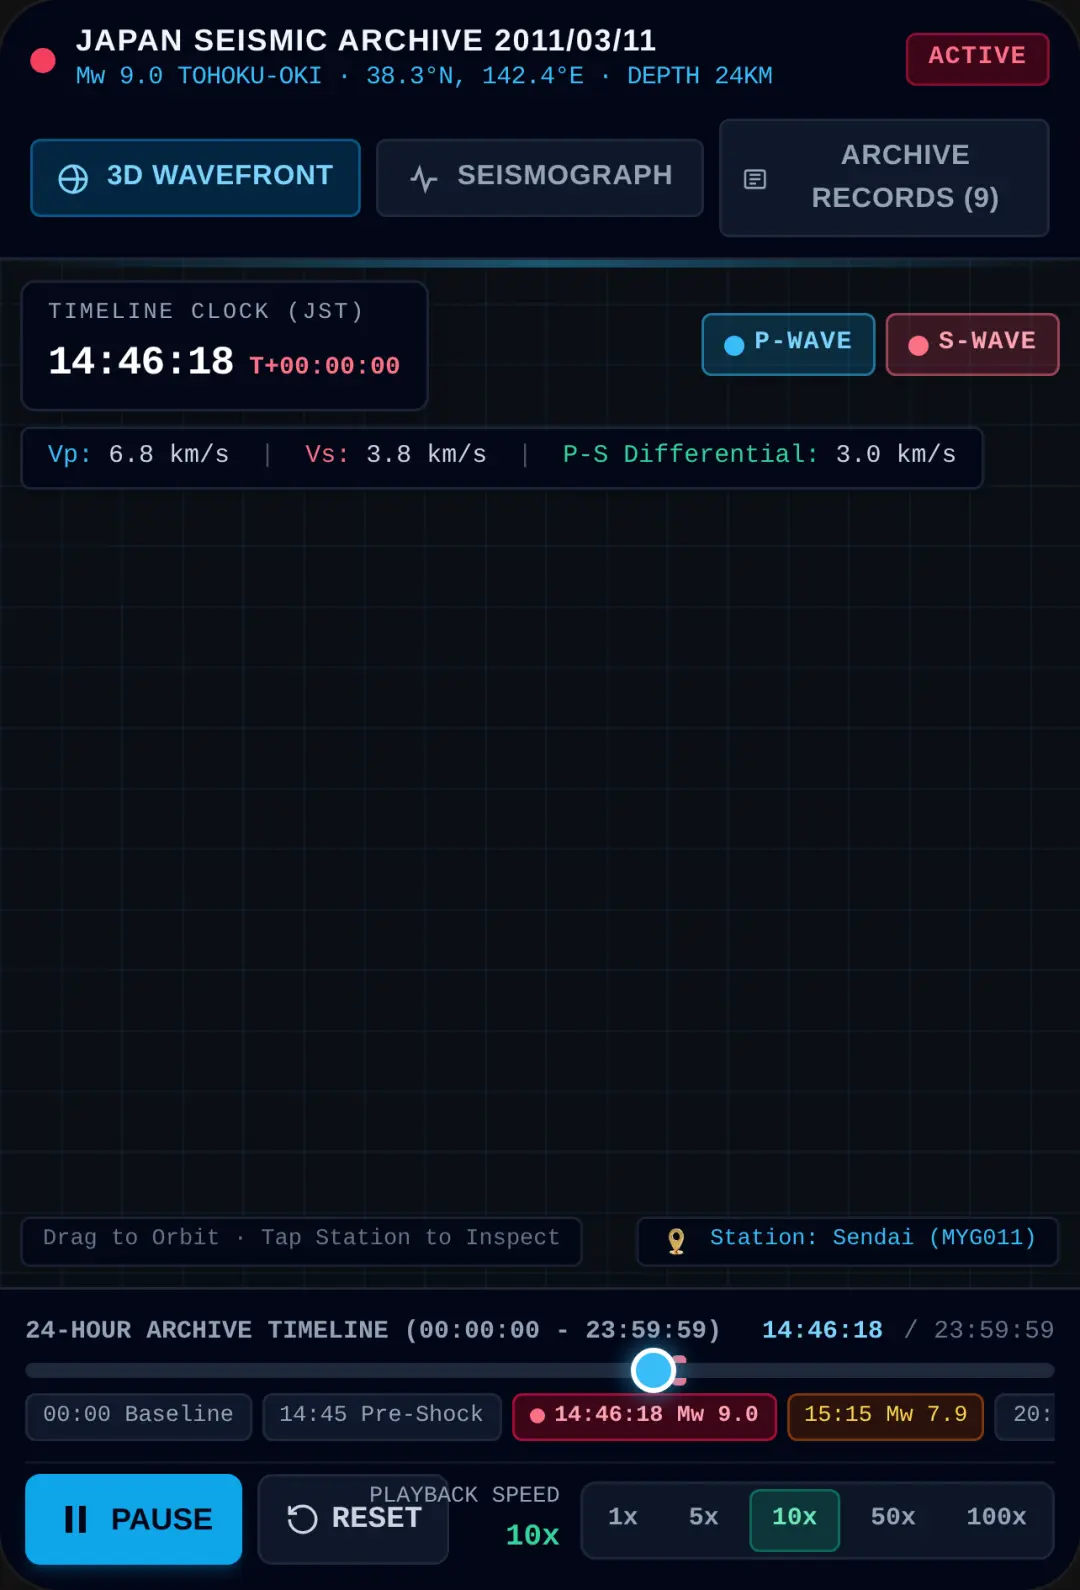
Task: Click the Mw 9.0 Tohoku-Oki subtitle
Action: point(424,76)
